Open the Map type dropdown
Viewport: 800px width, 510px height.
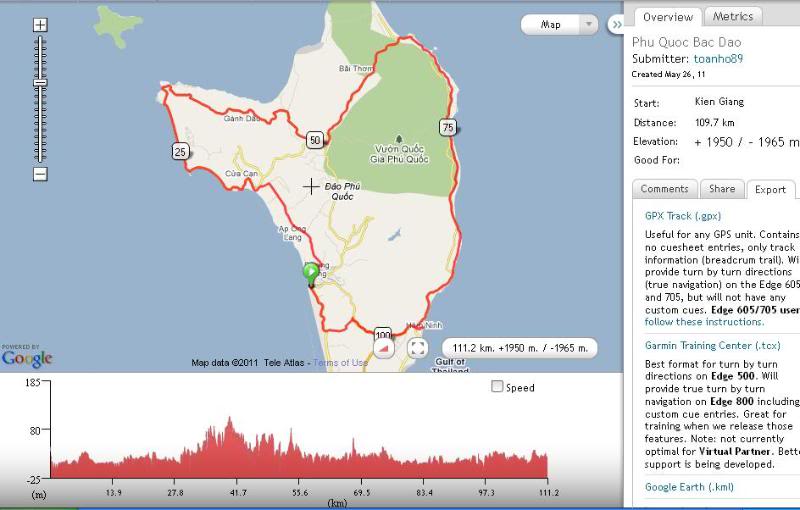559,24
